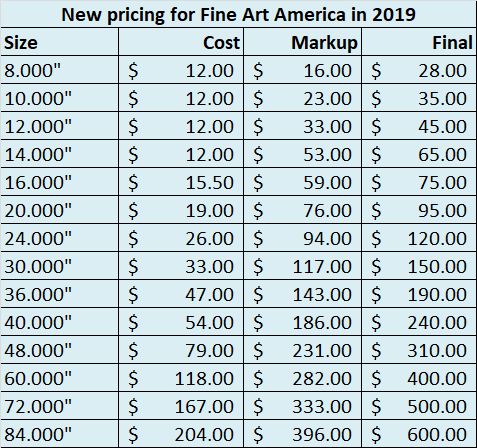Select the 60.000" size cell
Image resolution: width=477 pixels, height=448 pixels.
60,378
